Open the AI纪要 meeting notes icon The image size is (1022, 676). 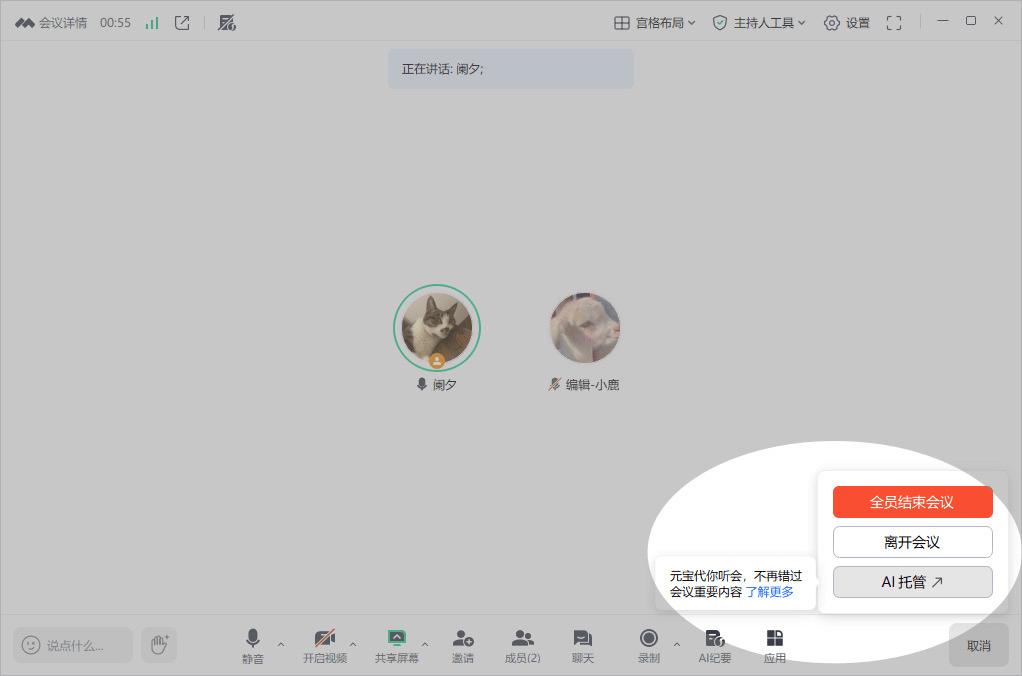coord(714,637)
